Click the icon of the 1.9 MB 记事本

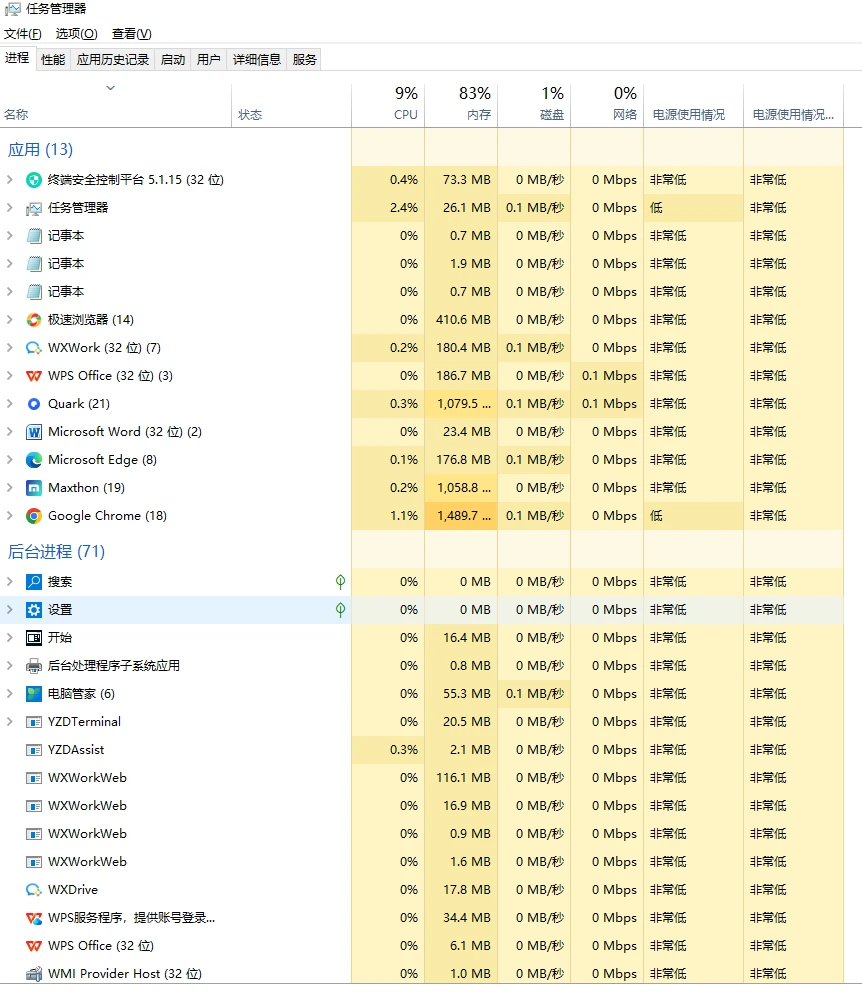click(34, 264)
